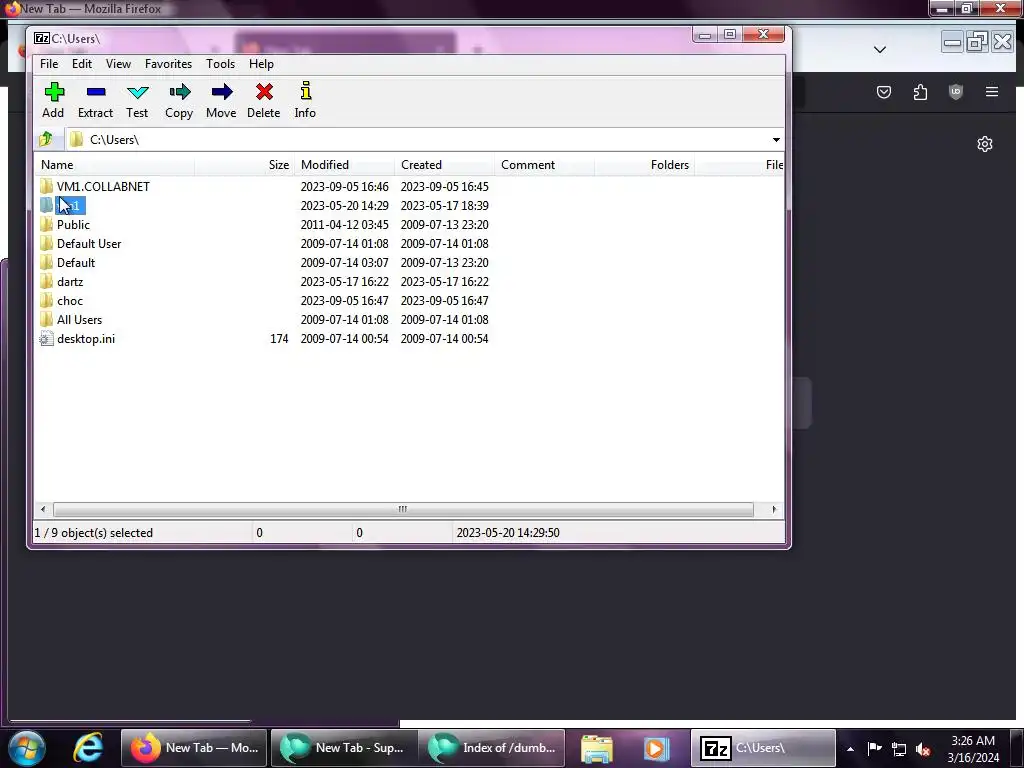The width and height of the screenshot is (1024, 768).
Task: Select the VM1.COLLABNET folder
Action: pyautogui.click(x=103, y=187)
